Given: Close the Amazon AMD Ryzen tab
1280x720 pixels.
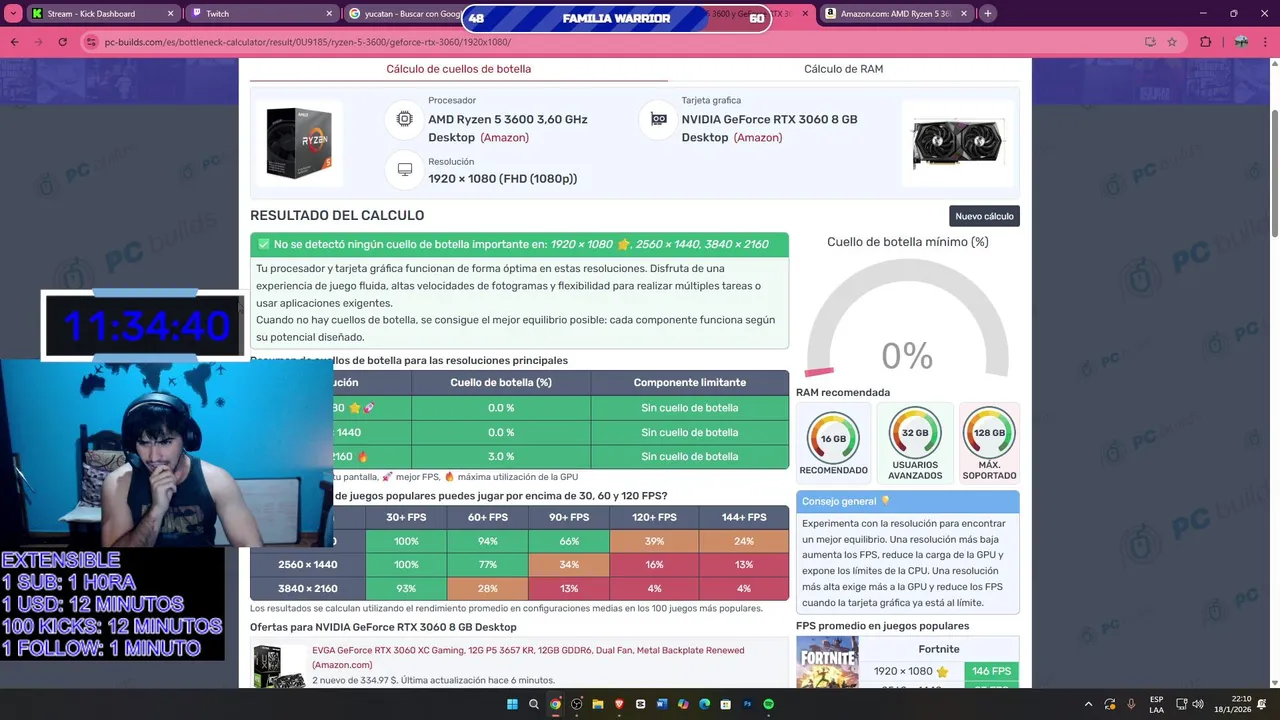Looking at the screenshot, I should 963,14.
